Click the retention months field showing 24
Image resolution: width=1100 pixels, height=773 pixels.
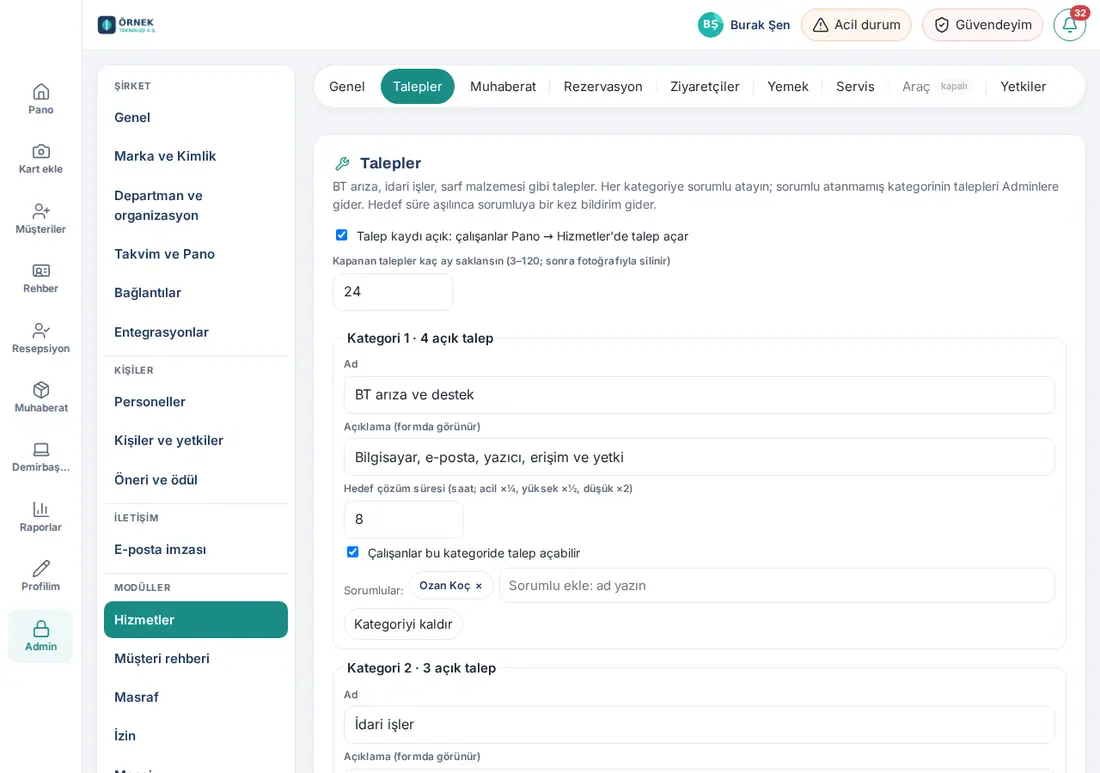click(393, 292)
